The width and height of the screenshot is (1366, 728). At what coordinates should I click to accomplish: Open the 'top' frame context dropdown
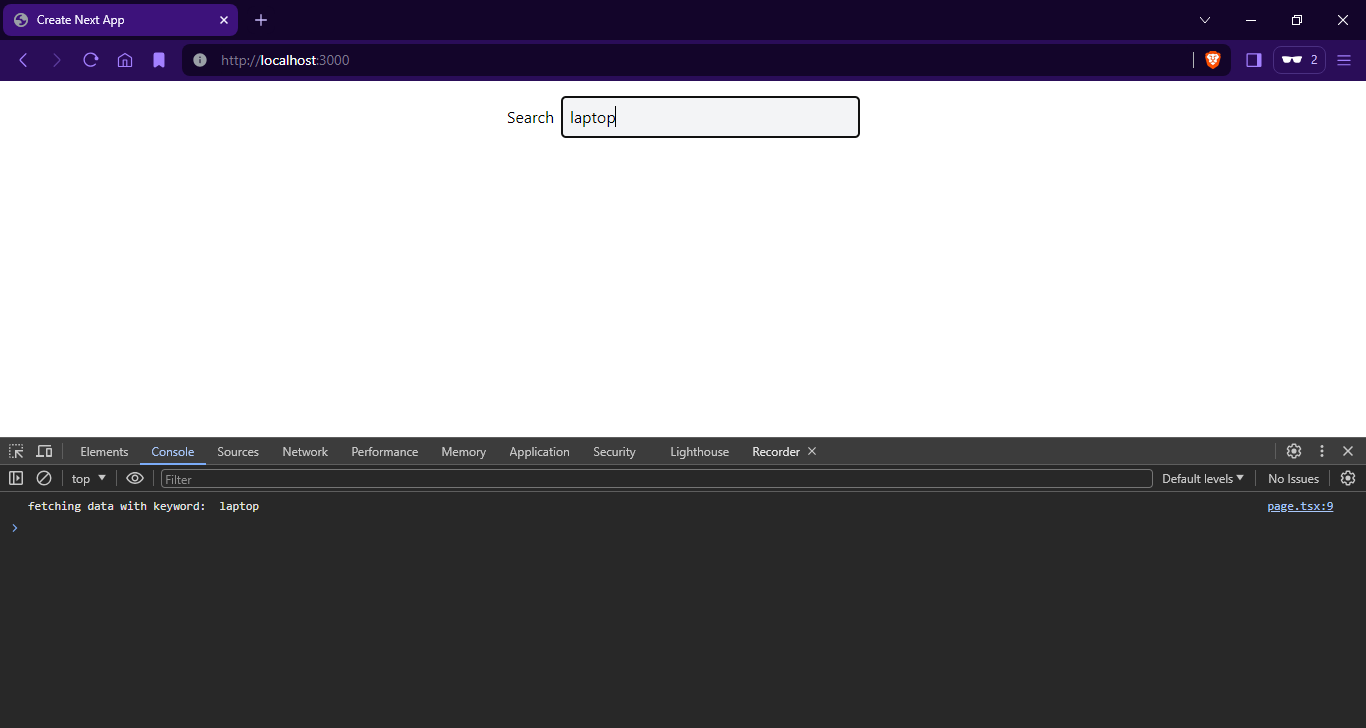coord(88,478)
